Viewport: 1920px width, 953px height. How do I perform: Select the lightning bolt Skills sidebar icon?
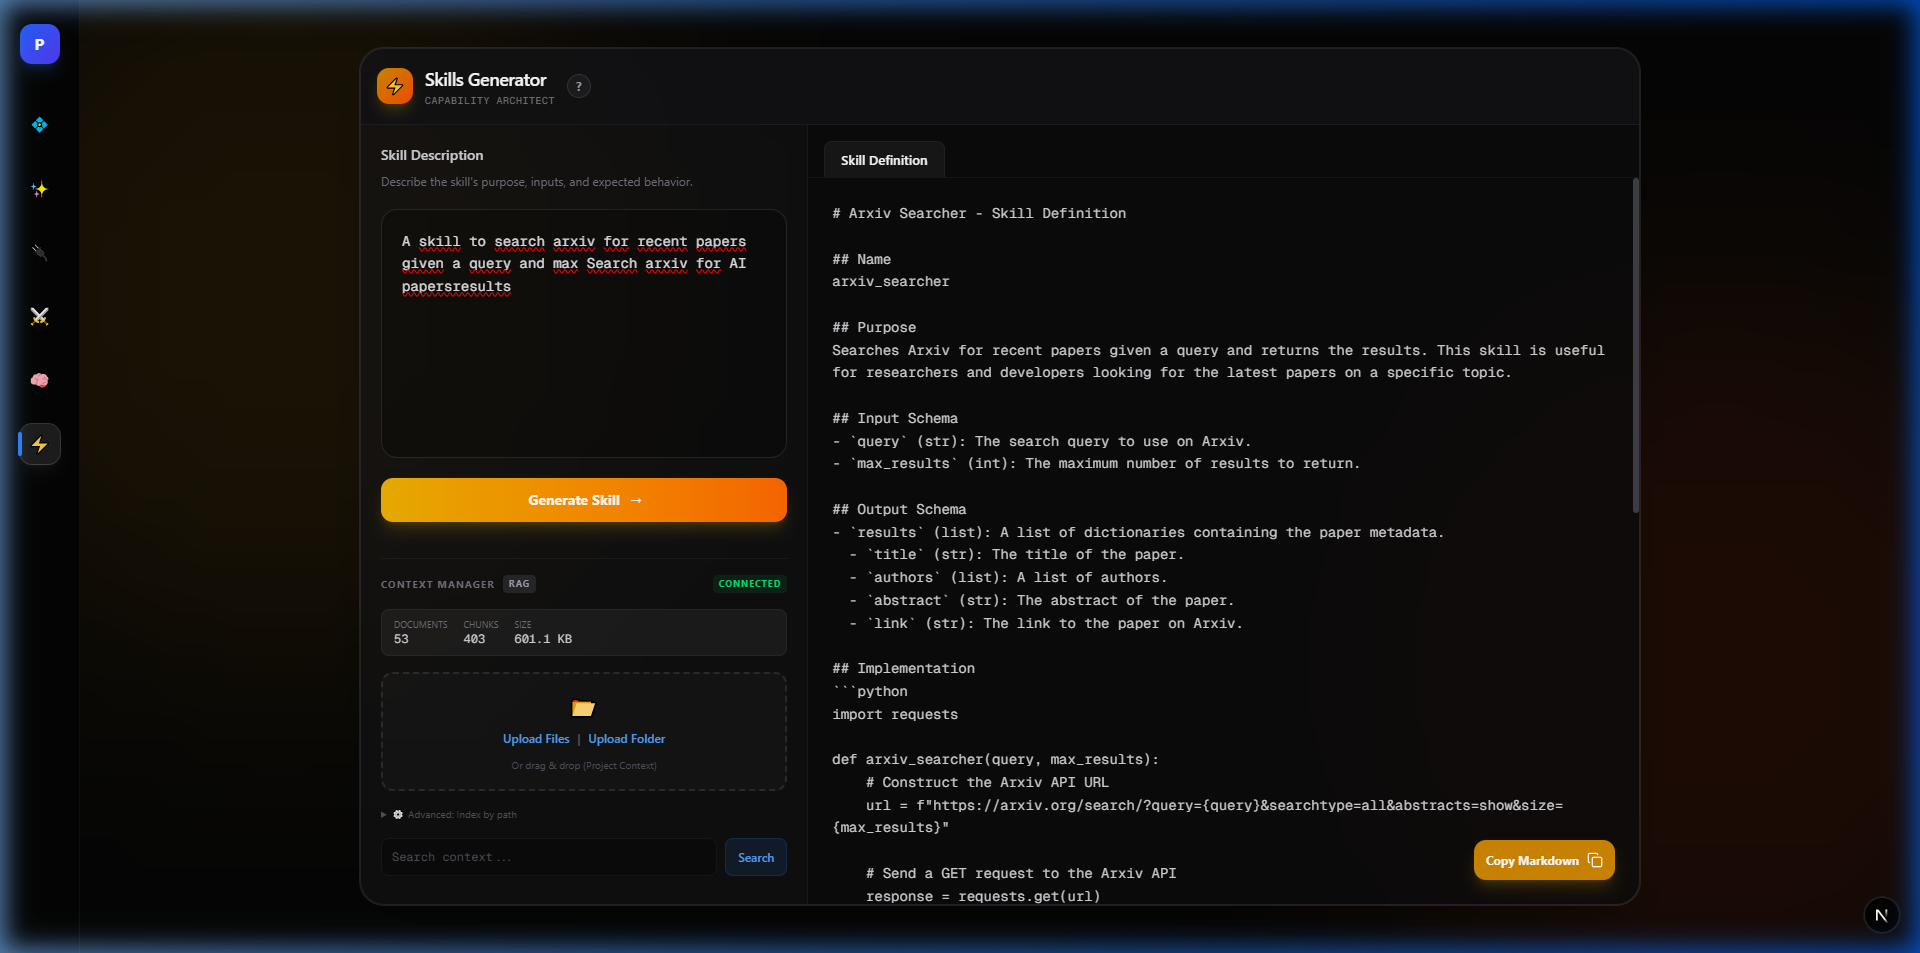click(40, 444)
